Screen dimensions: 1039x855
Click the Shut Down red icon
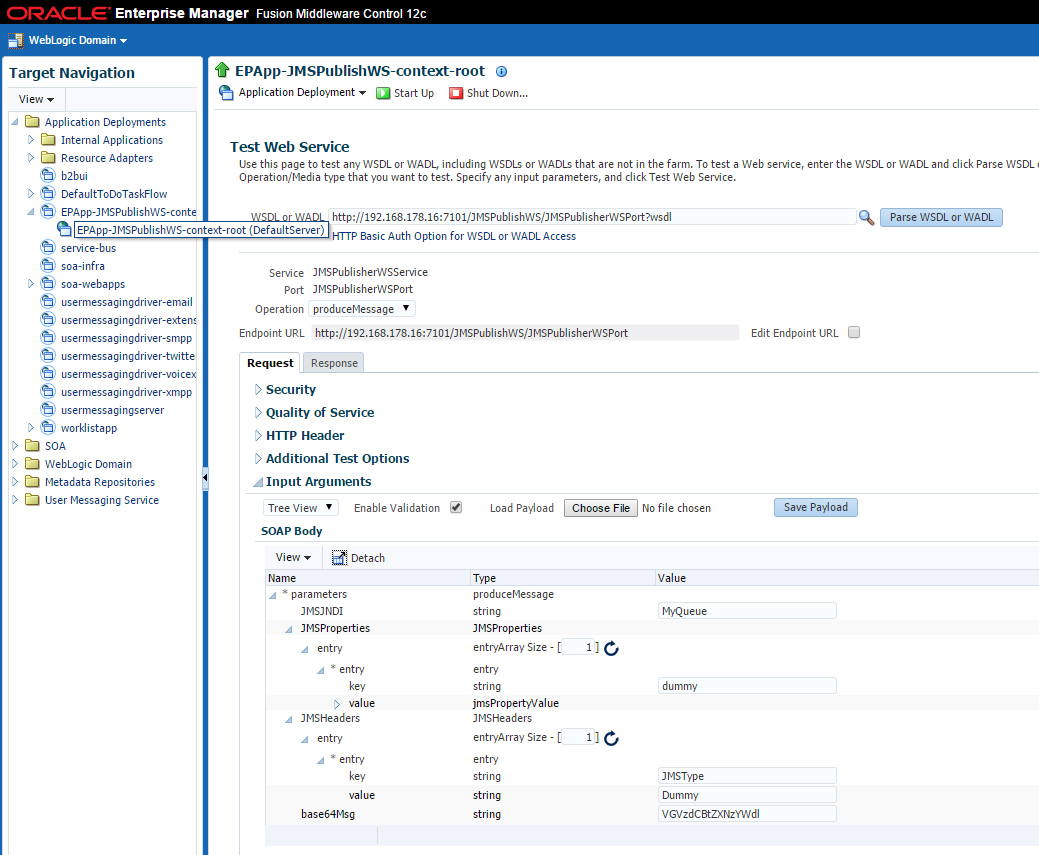point(456,93)
